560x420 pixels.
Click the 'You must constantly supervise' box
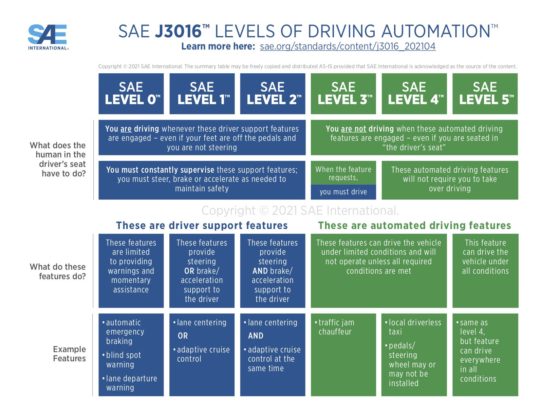pos(202,180)
